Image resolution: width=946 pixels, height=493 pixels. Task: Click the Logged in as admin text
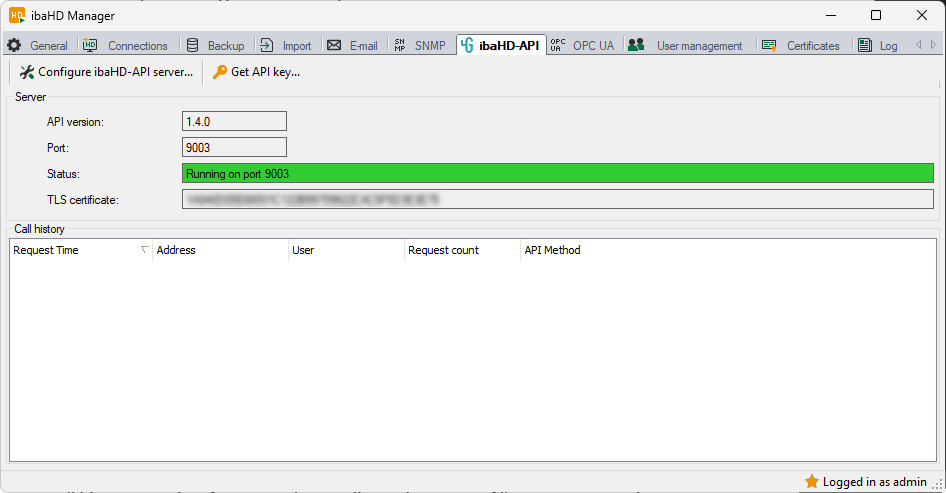(874, 482)
